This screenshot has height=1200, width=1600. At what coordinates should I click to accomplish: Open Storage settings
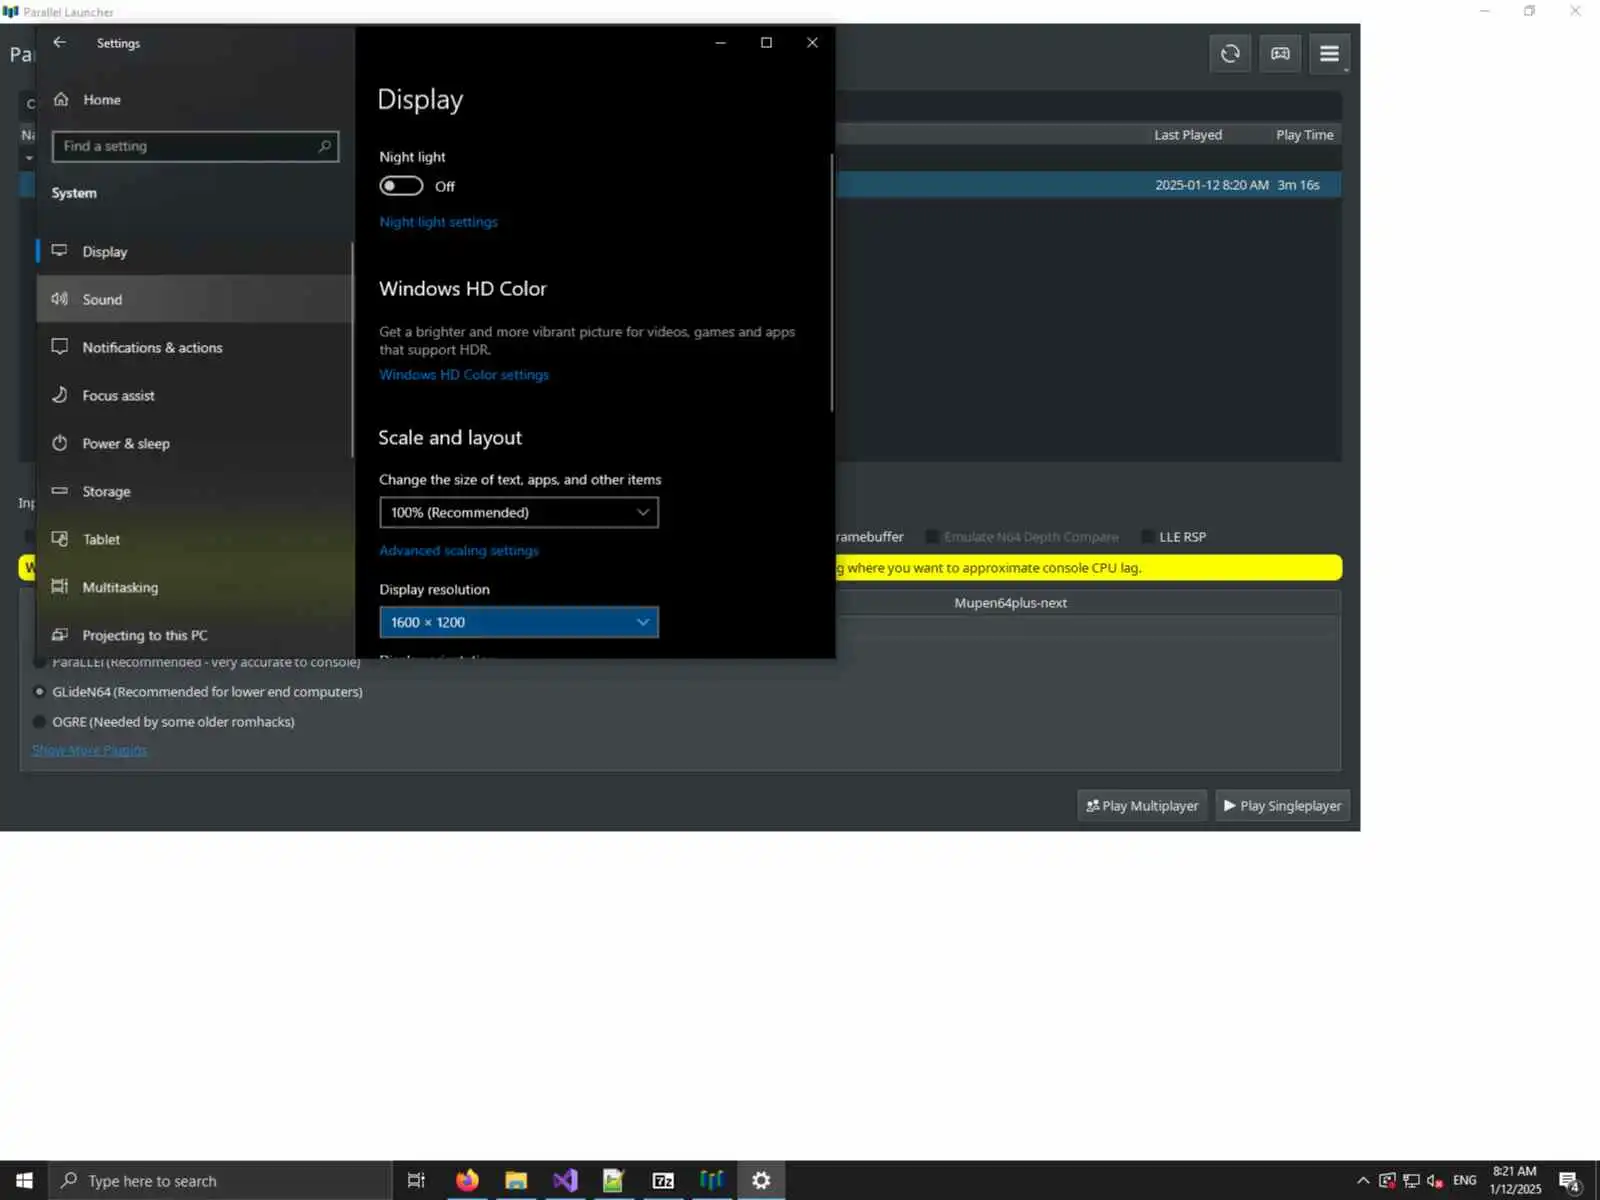pyautogui.click(x=195, y=491)
